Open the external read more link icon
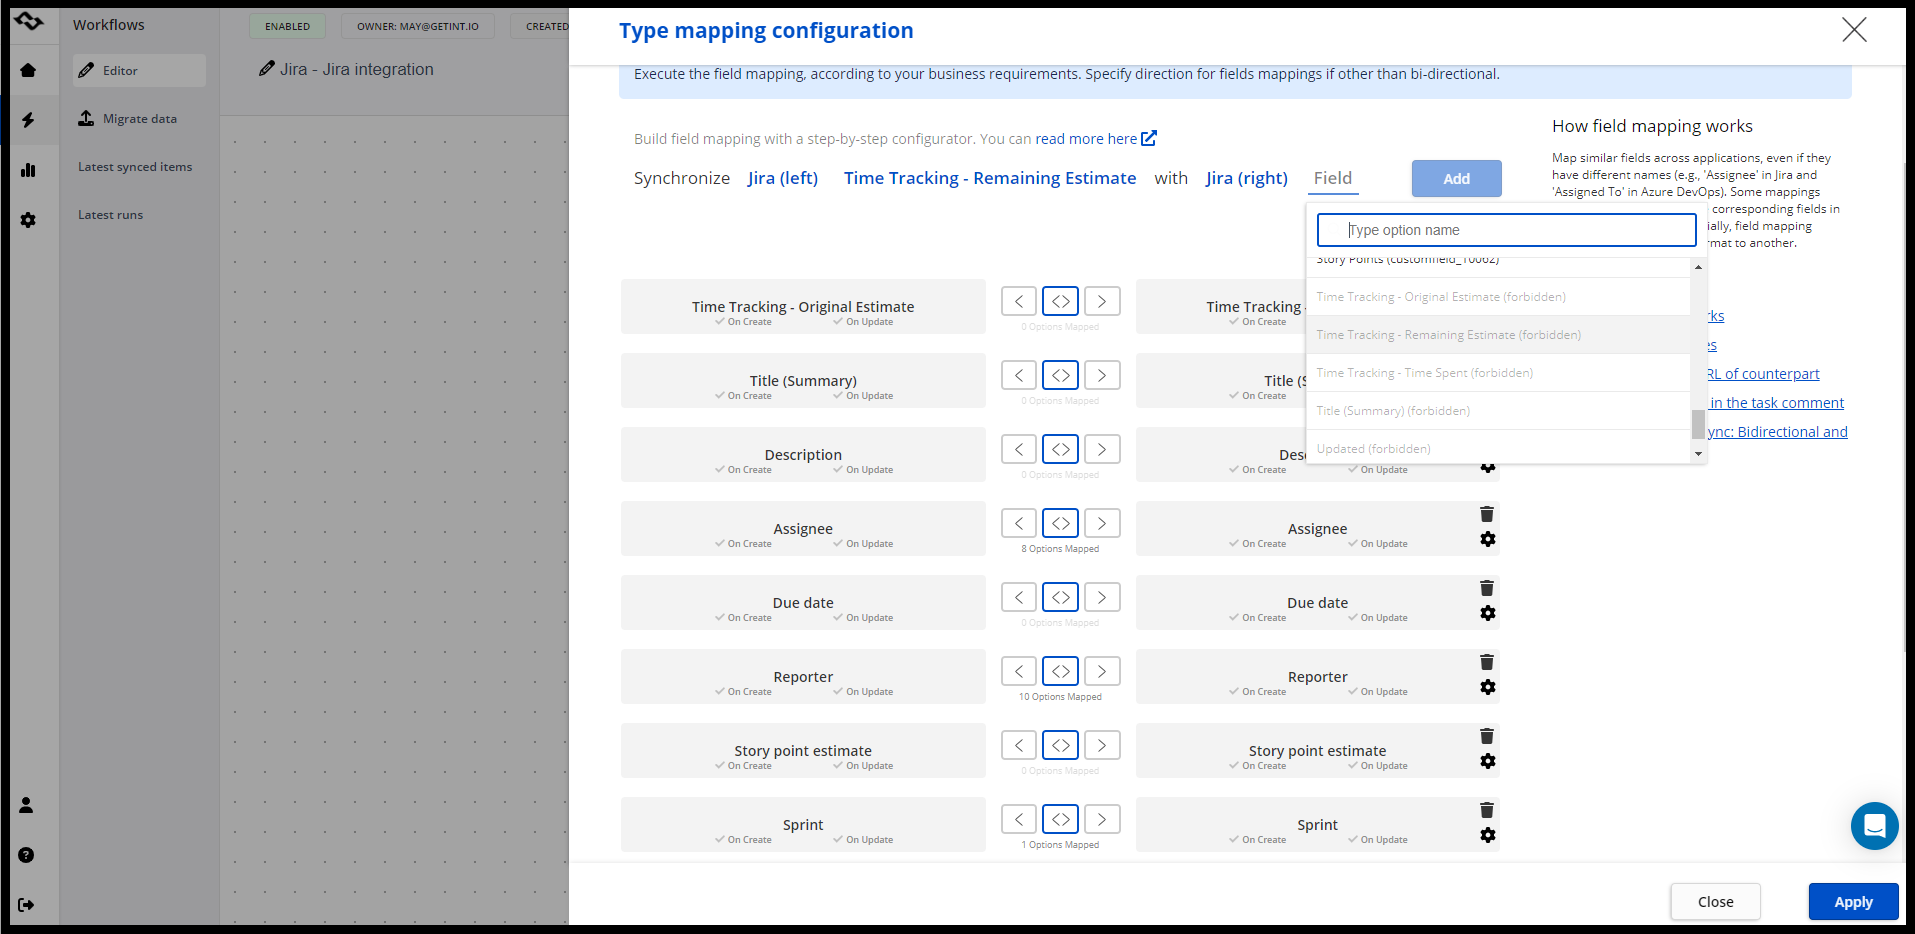The width and height of the screenshot is (1915, 934). tap(1149, 138)
